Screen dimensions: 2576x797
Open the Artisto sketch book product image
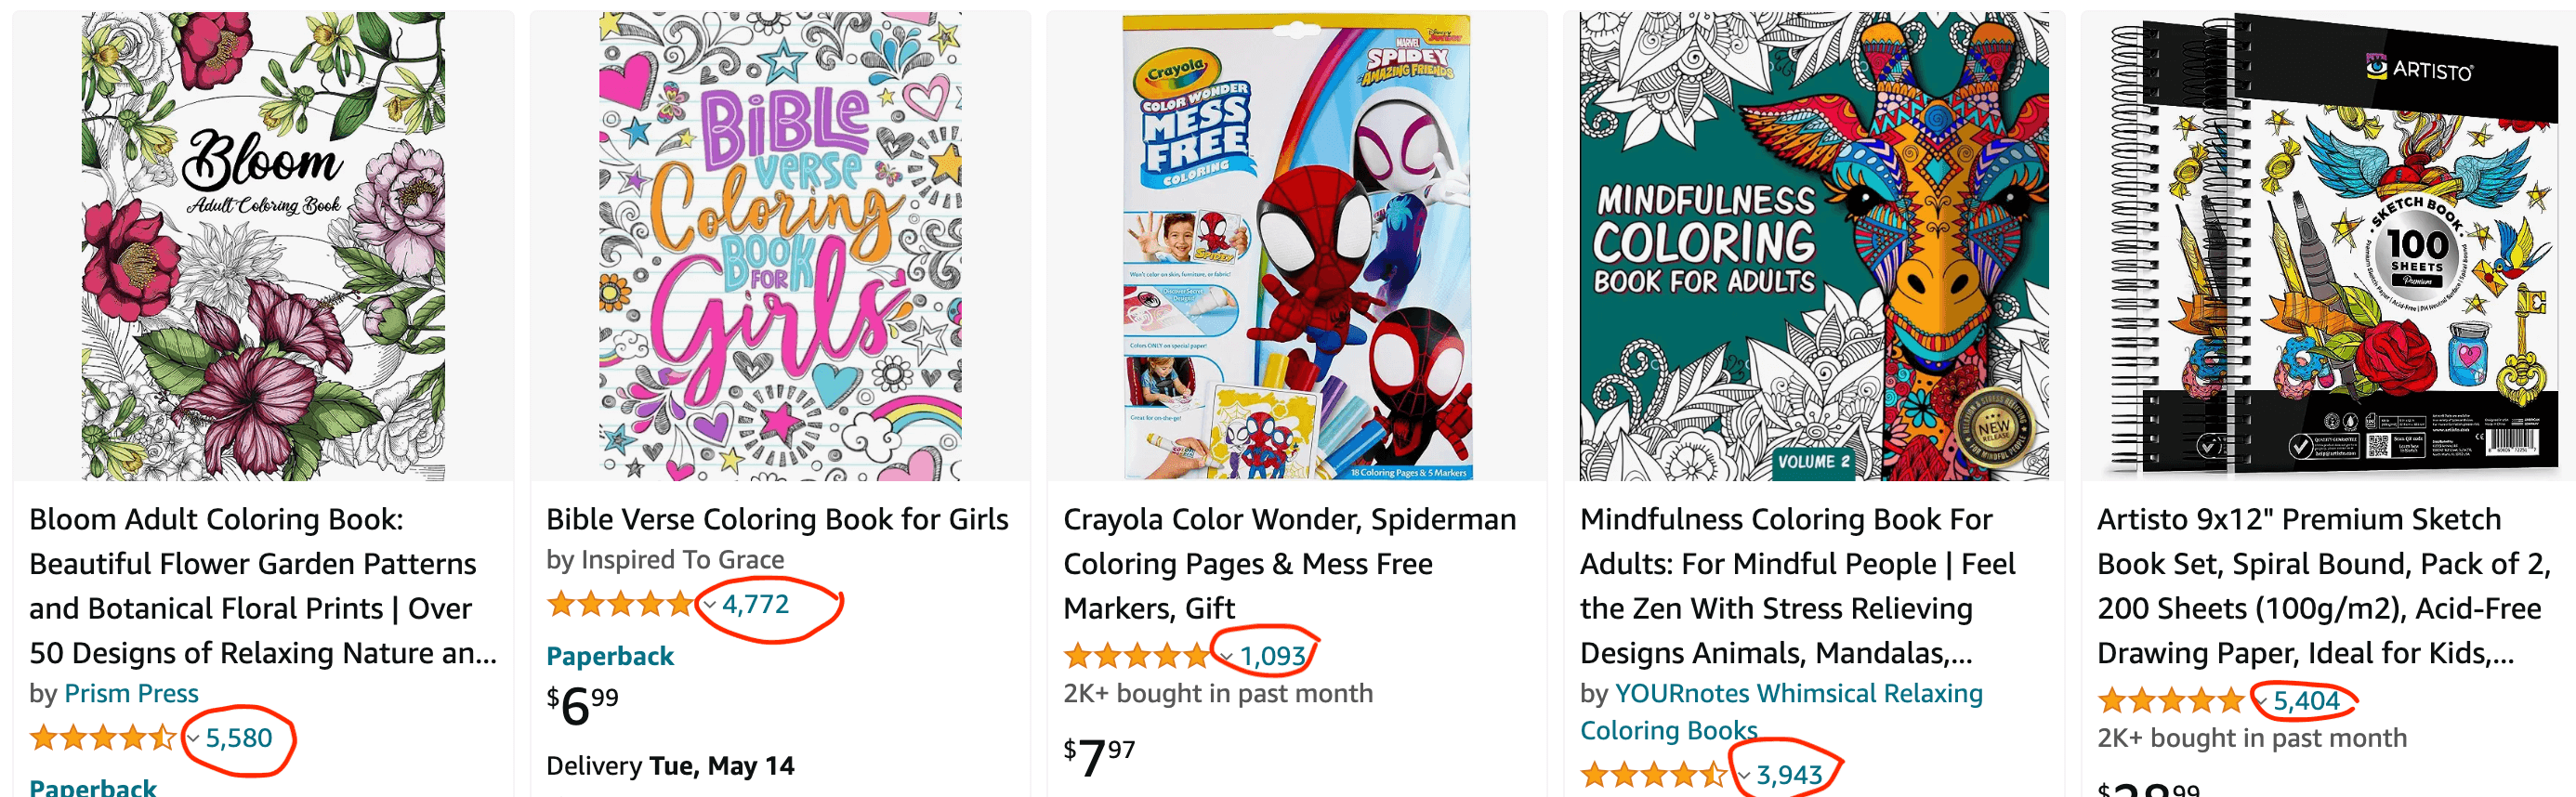coord(2330,246)
